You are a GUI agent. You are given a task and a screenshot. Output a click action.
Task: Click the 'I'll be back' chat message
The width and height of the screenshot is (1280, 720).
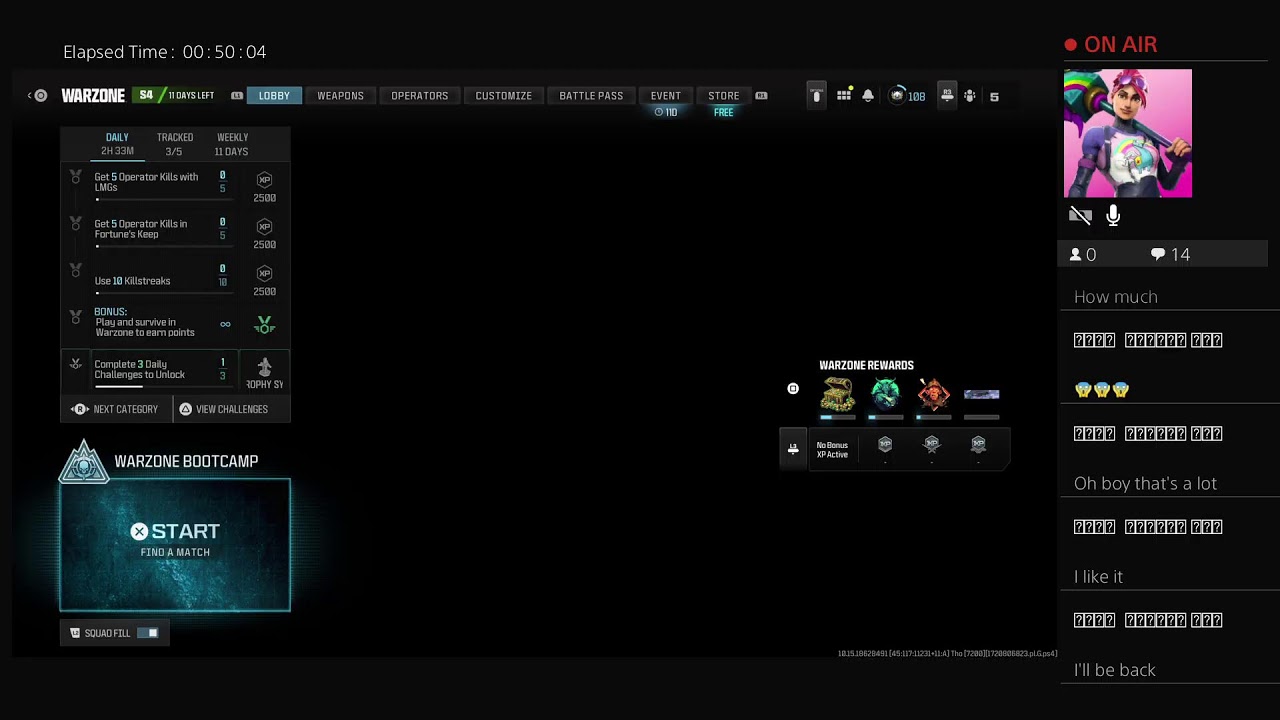tap(1115, 670)
